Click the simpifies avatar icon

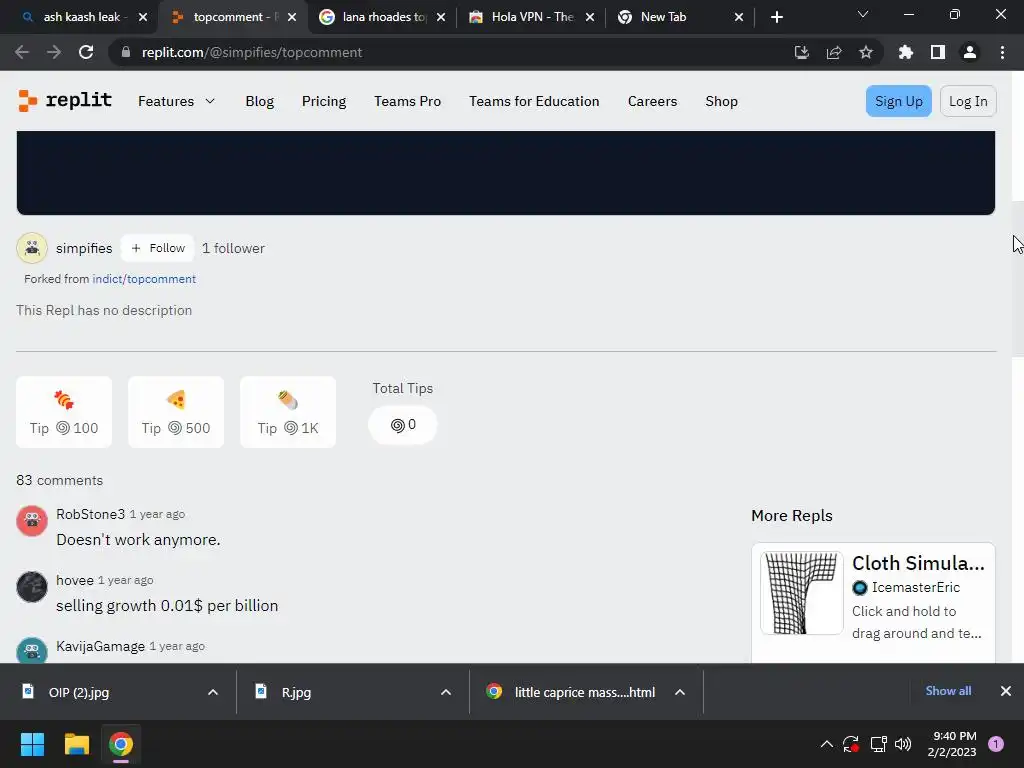pos(32,248)
